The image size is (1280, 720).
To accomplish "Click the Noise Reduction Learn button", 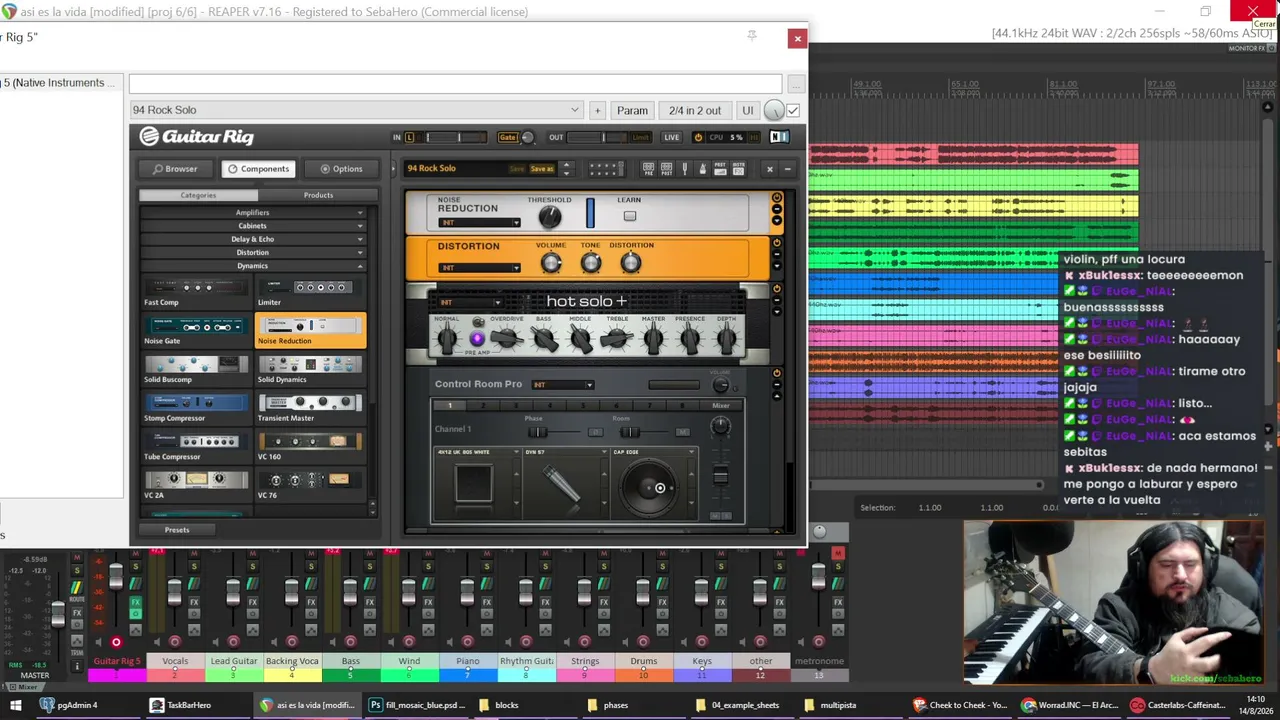I will (630, 216).
